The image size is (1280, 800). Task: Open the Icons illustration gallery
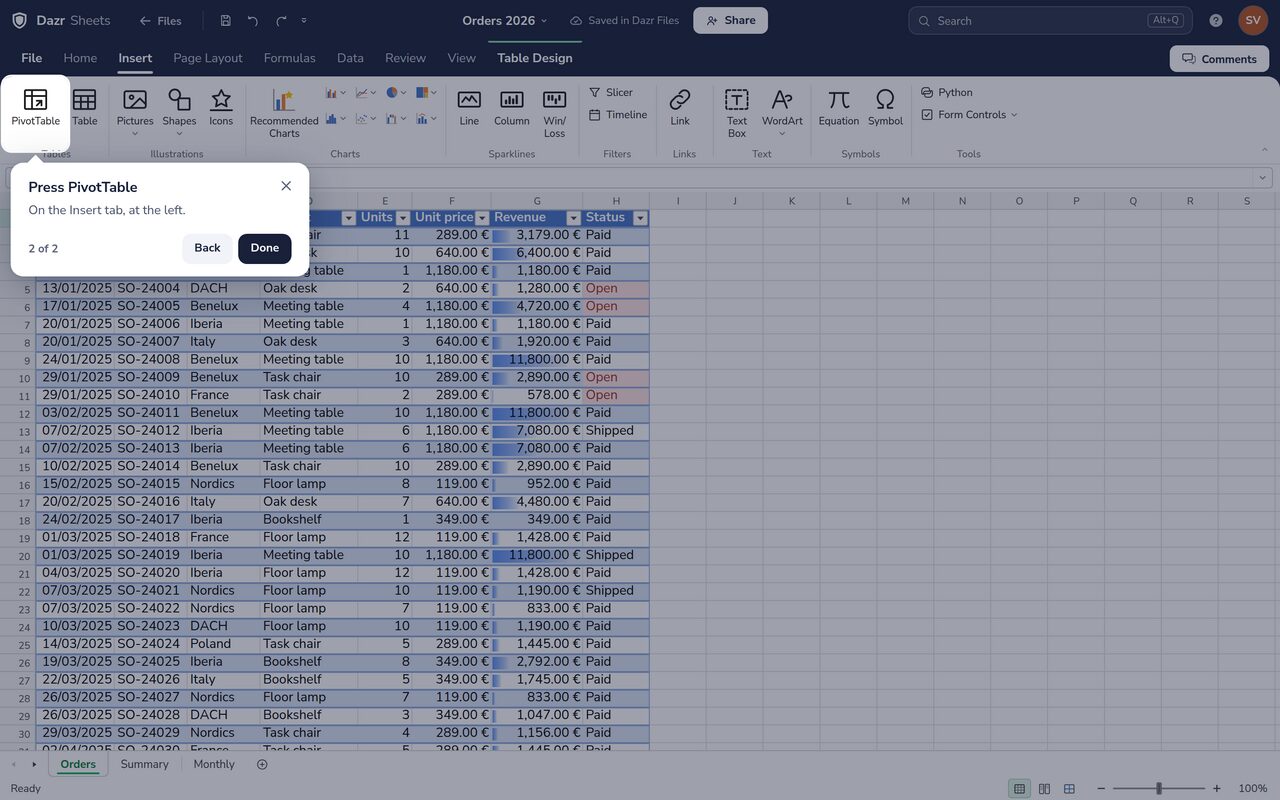coord(221,109)
